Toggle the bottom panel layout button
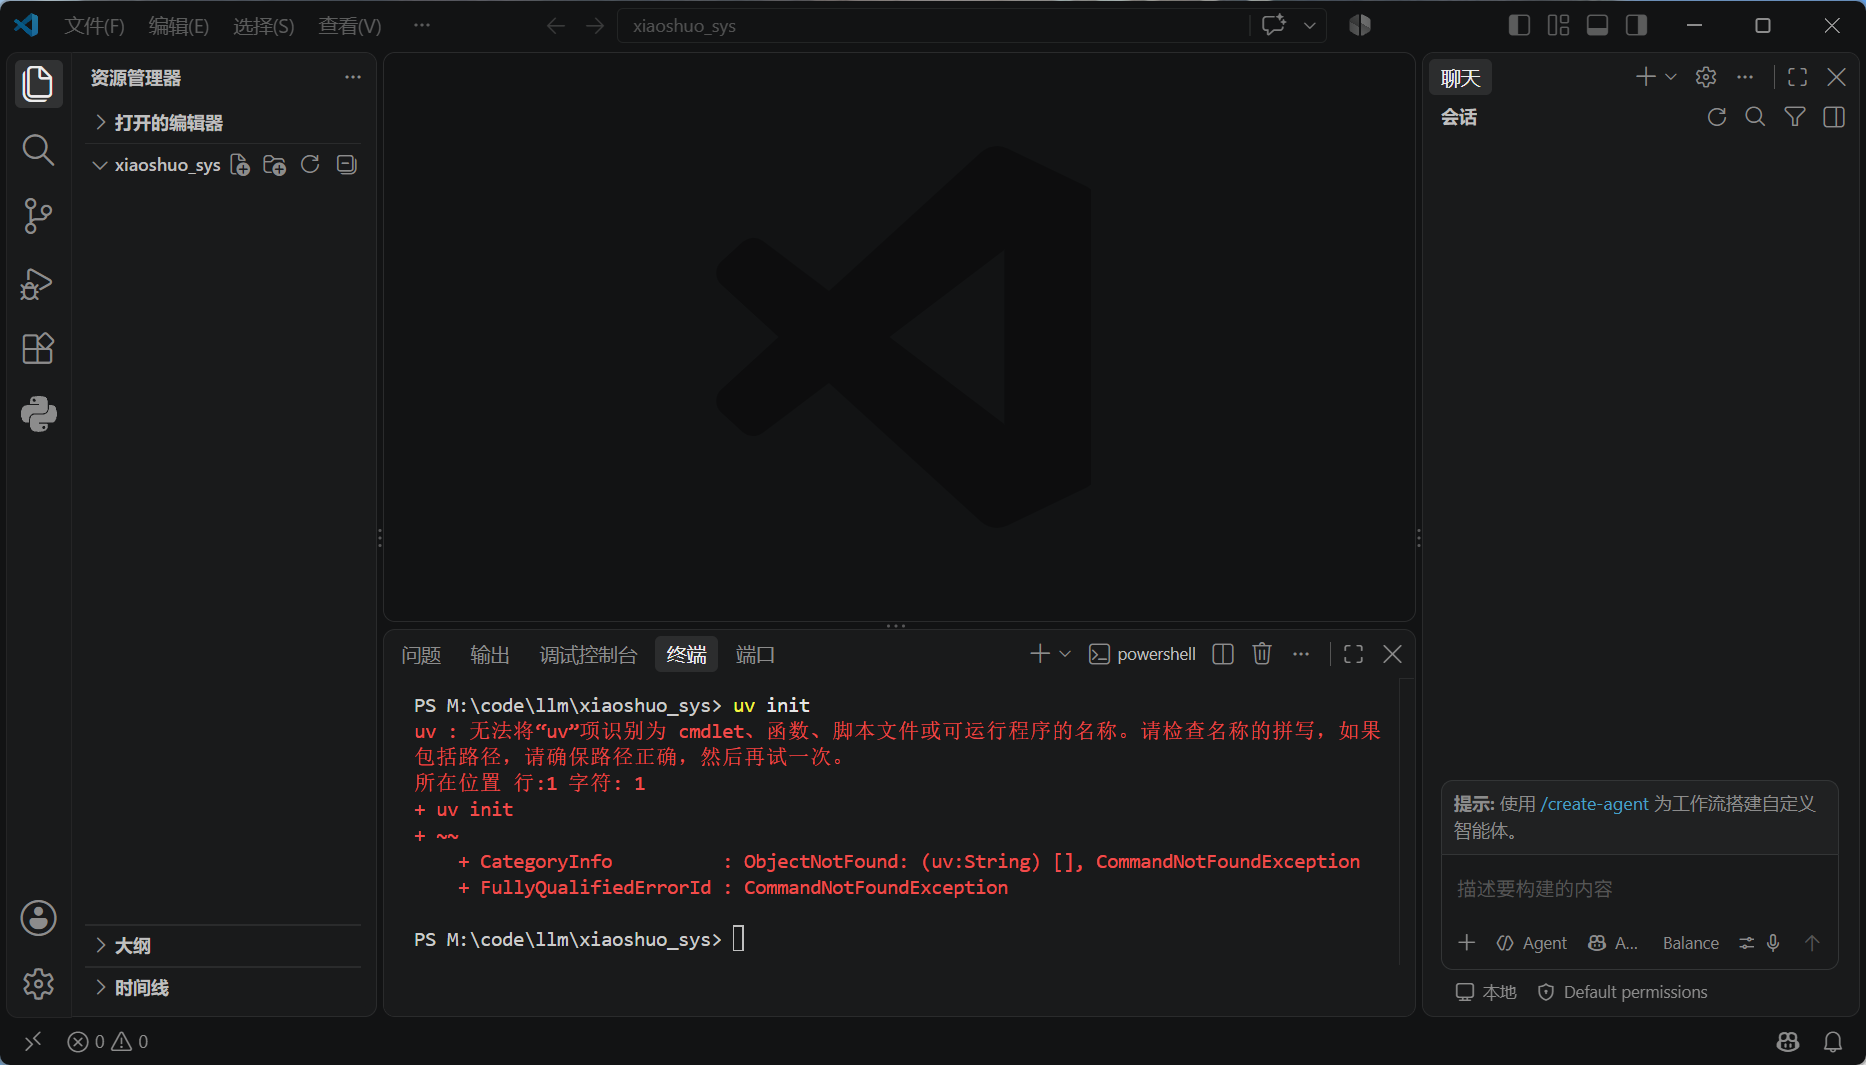 [1597, 25]
